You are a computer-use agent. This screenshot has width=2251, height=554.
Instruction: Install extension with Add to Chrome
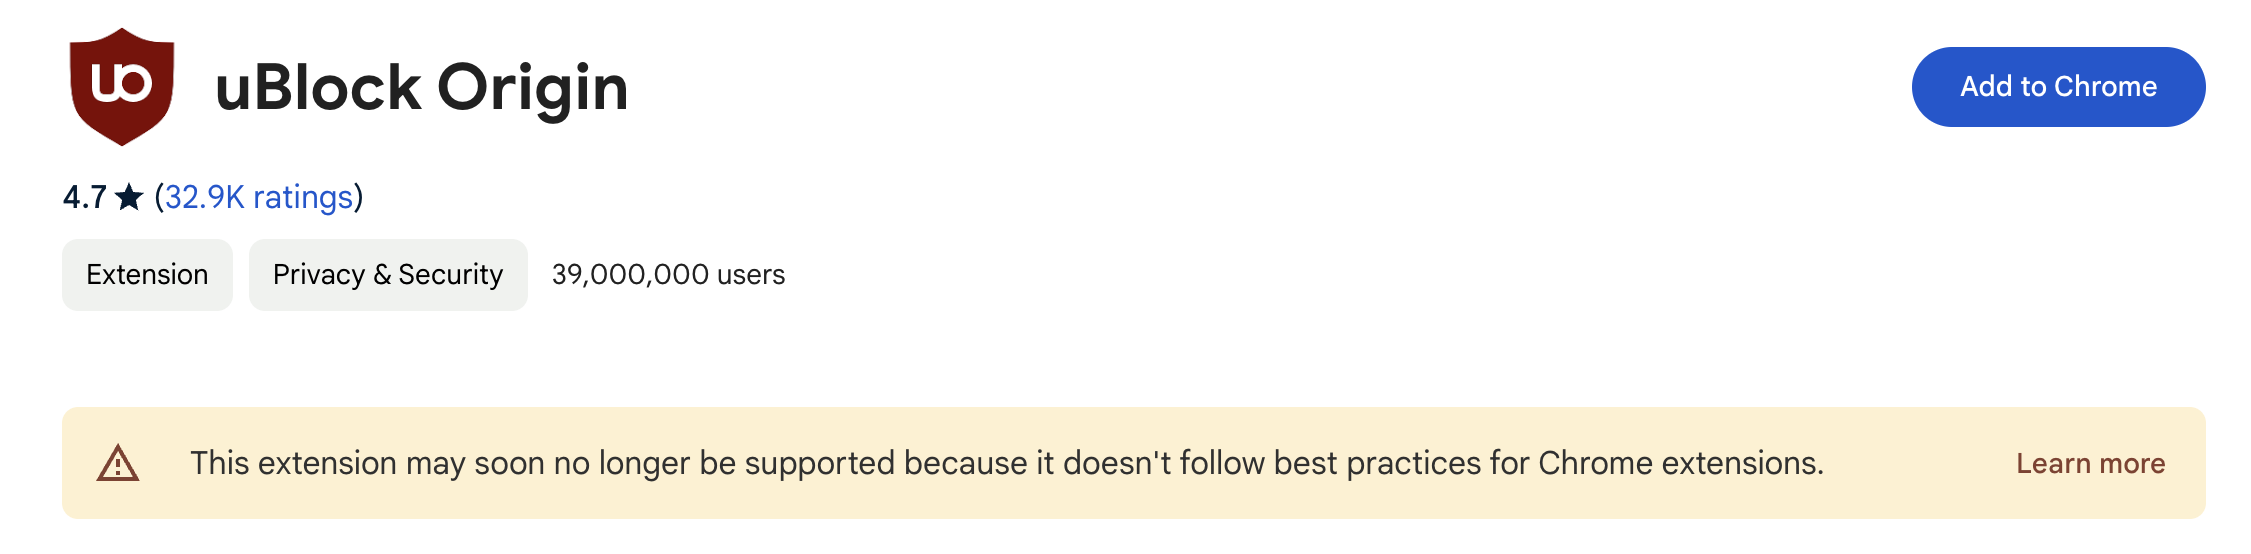[2058, 87]
